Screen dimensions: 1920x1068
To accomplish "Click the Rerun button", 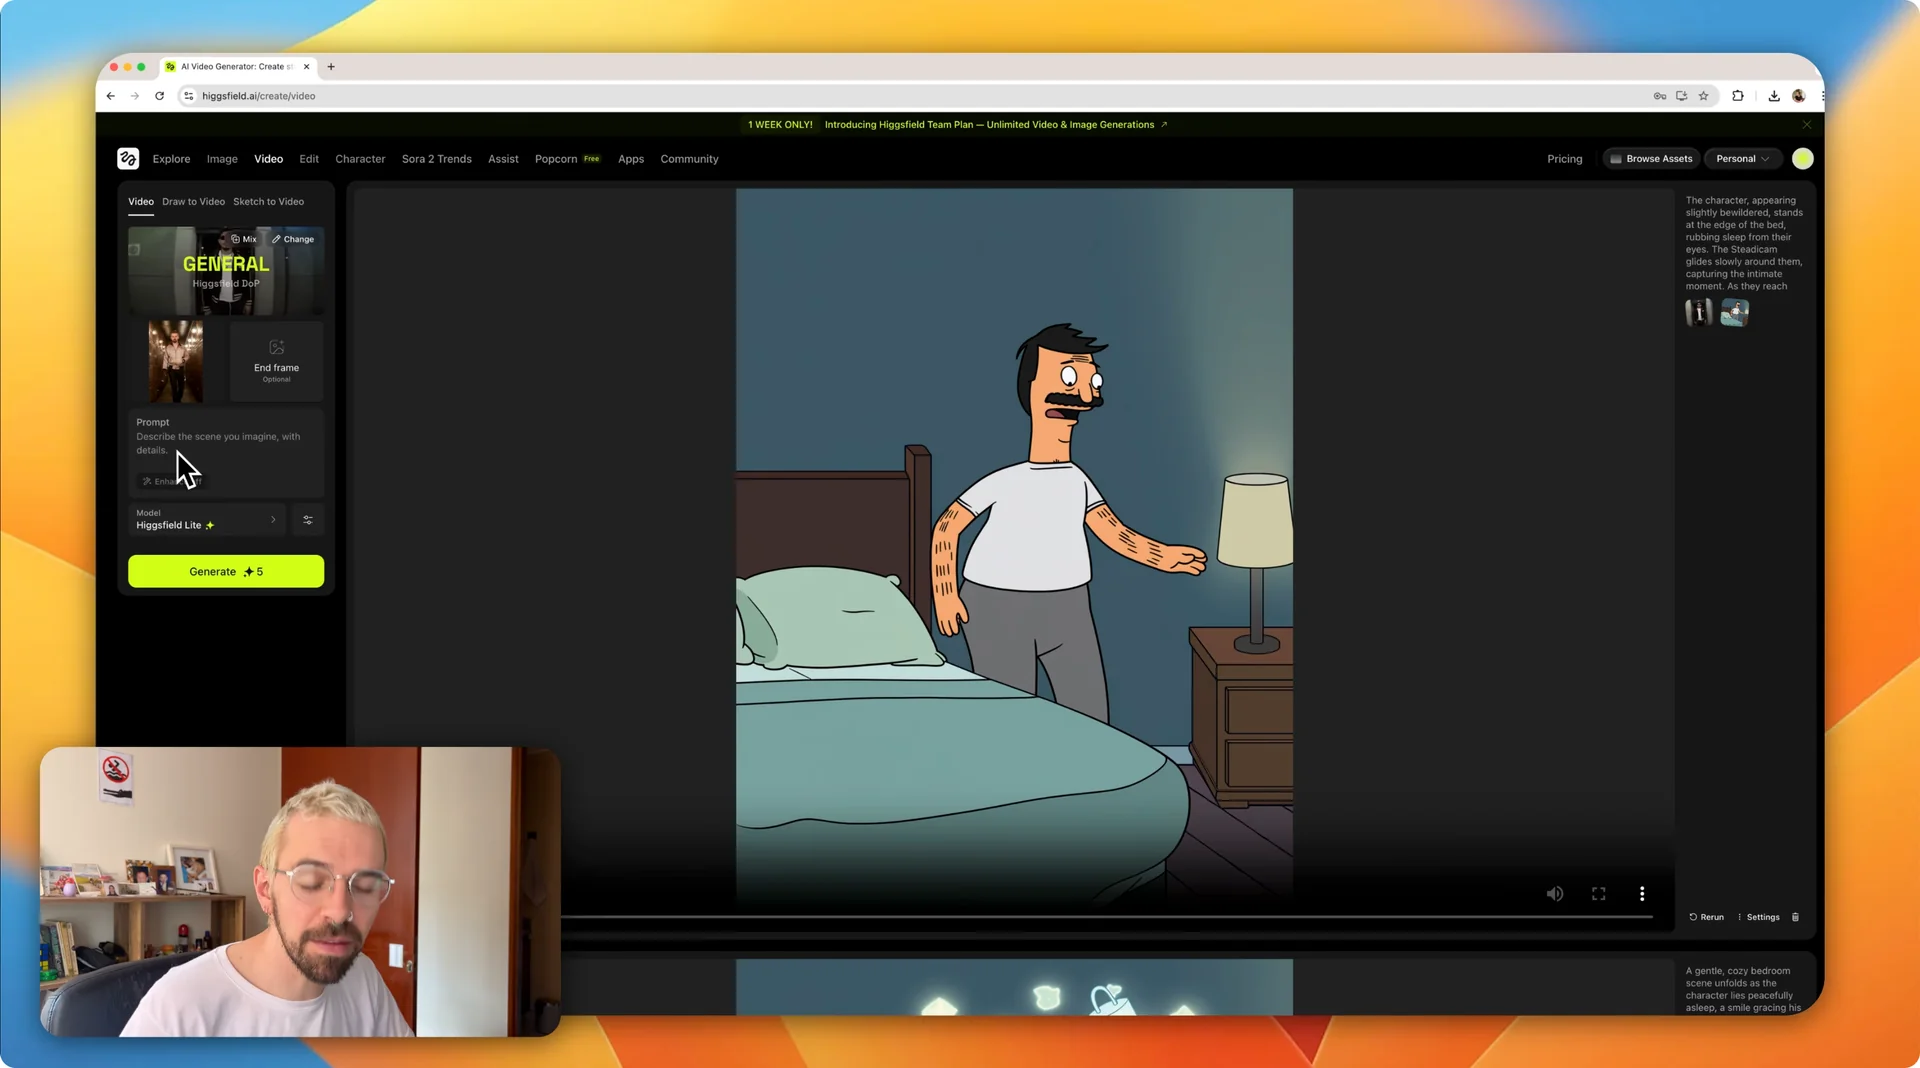I will point(1706,917).
